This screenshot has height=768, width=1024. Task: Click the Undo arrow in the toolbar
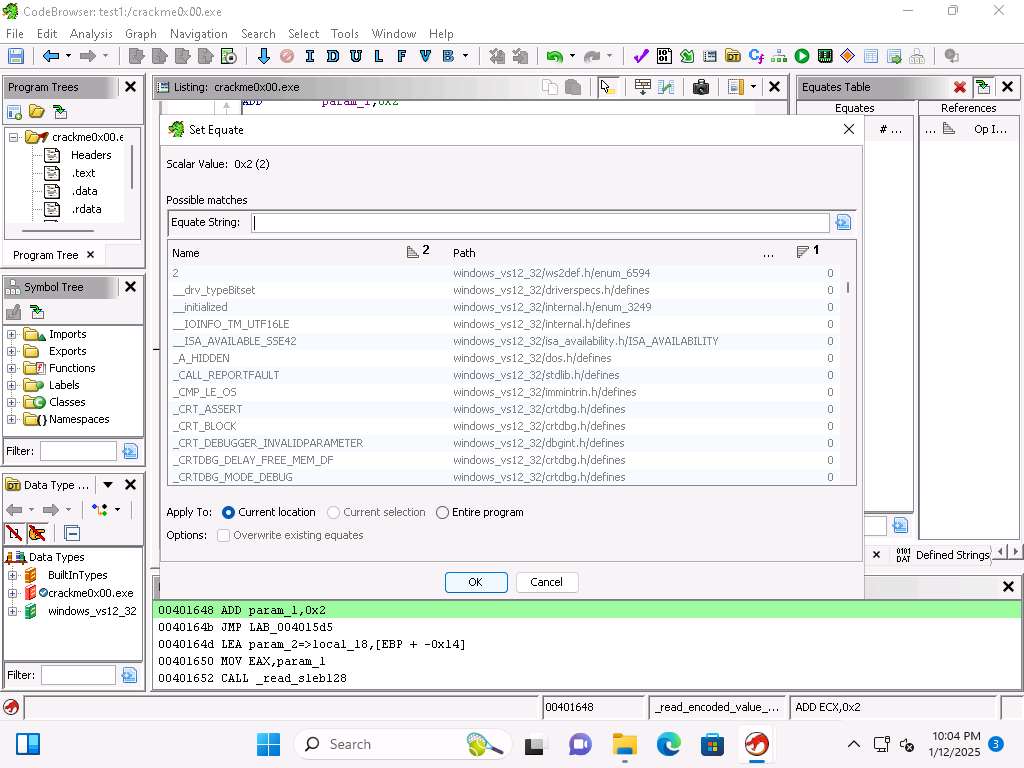tap(553, 57)
